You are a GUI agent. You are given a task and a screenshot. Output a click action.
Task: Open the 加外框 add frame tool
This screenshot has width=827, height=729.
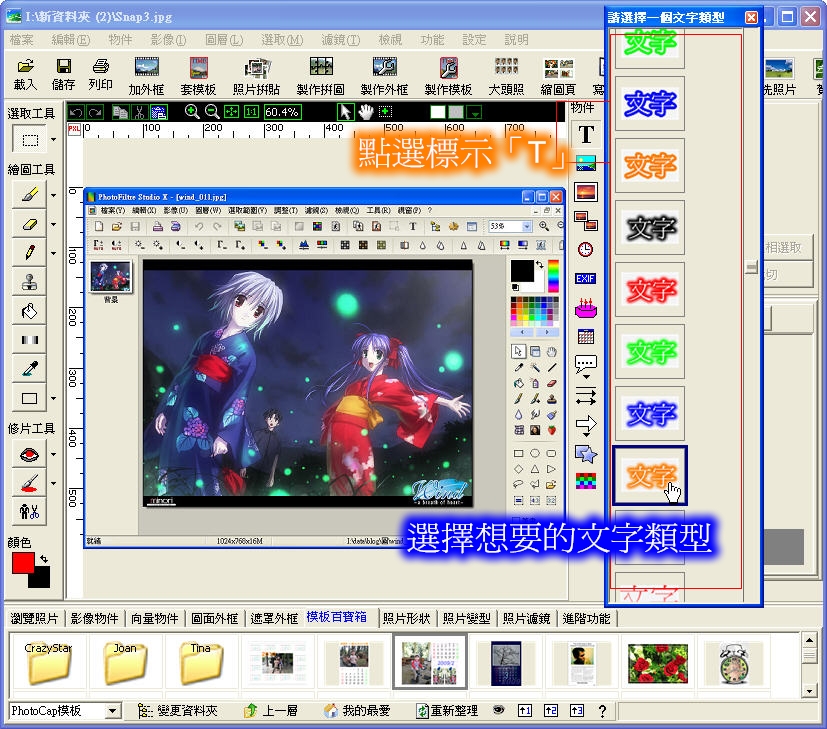[146, 76]
